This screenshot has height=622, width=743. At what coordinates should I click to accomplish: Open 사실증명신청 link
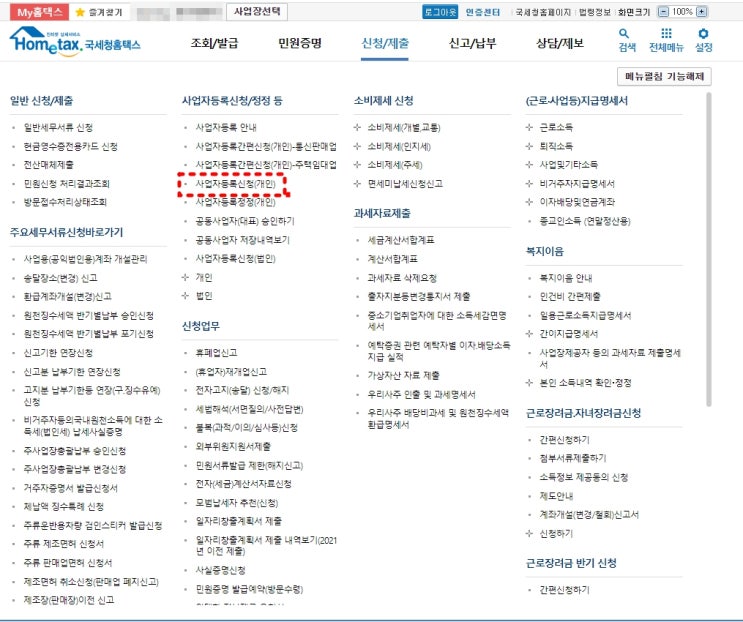click(x=220, y=570)
